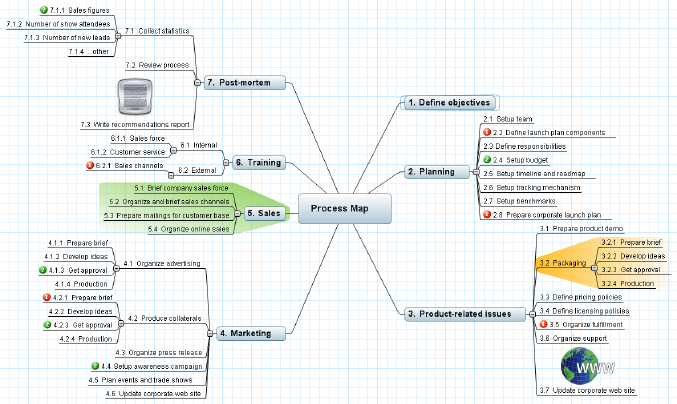Select 2.3 Define responsibilities subtopic
The width and height of the screenshot is (677, 404).
coord(525,146)
